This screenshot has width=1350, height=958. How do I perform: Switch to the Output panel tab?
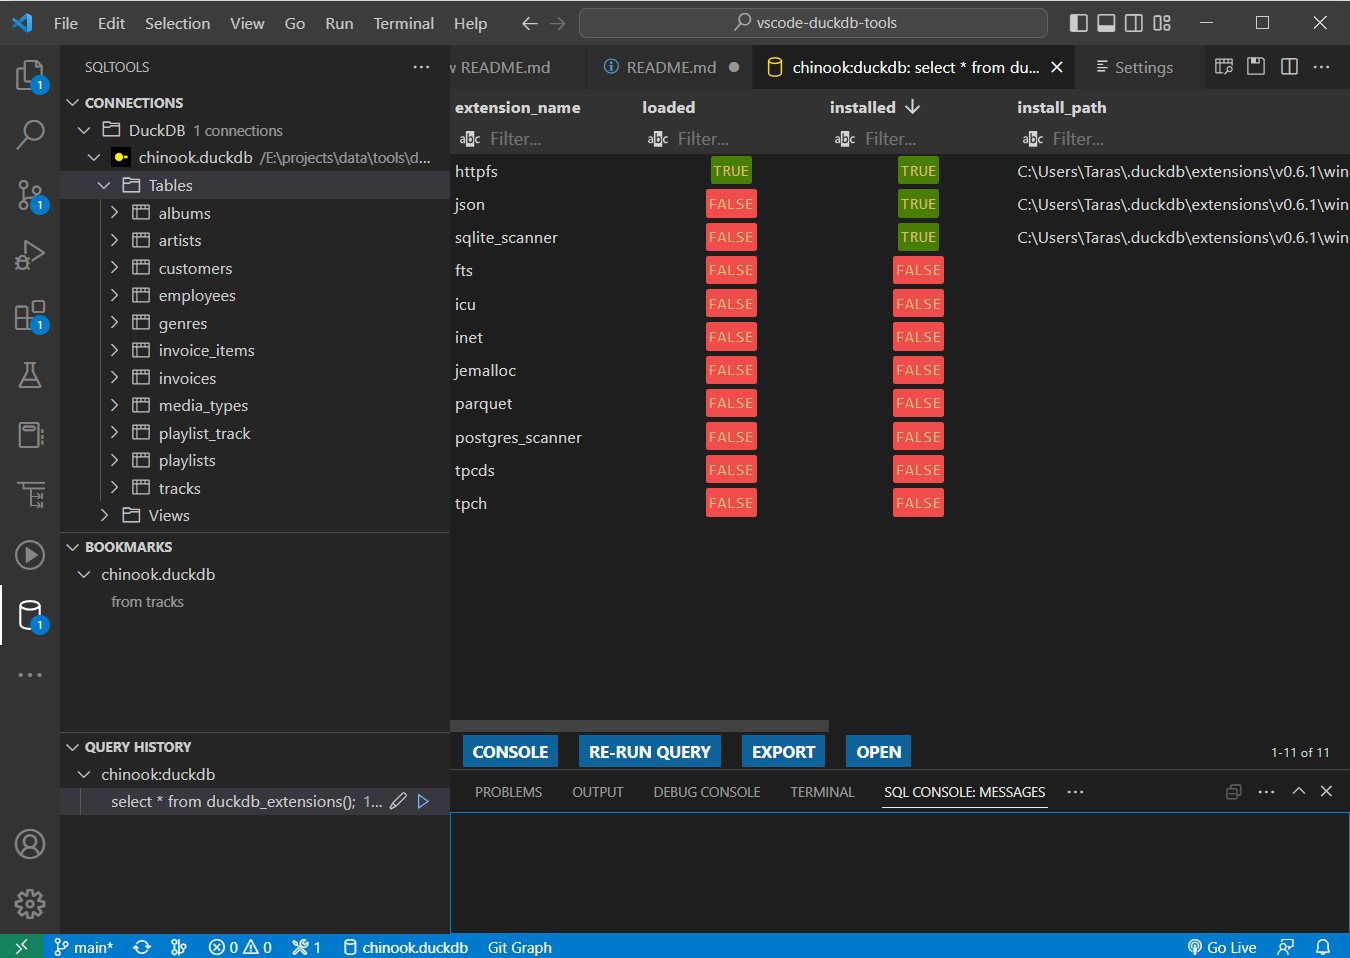coord(597,792)
